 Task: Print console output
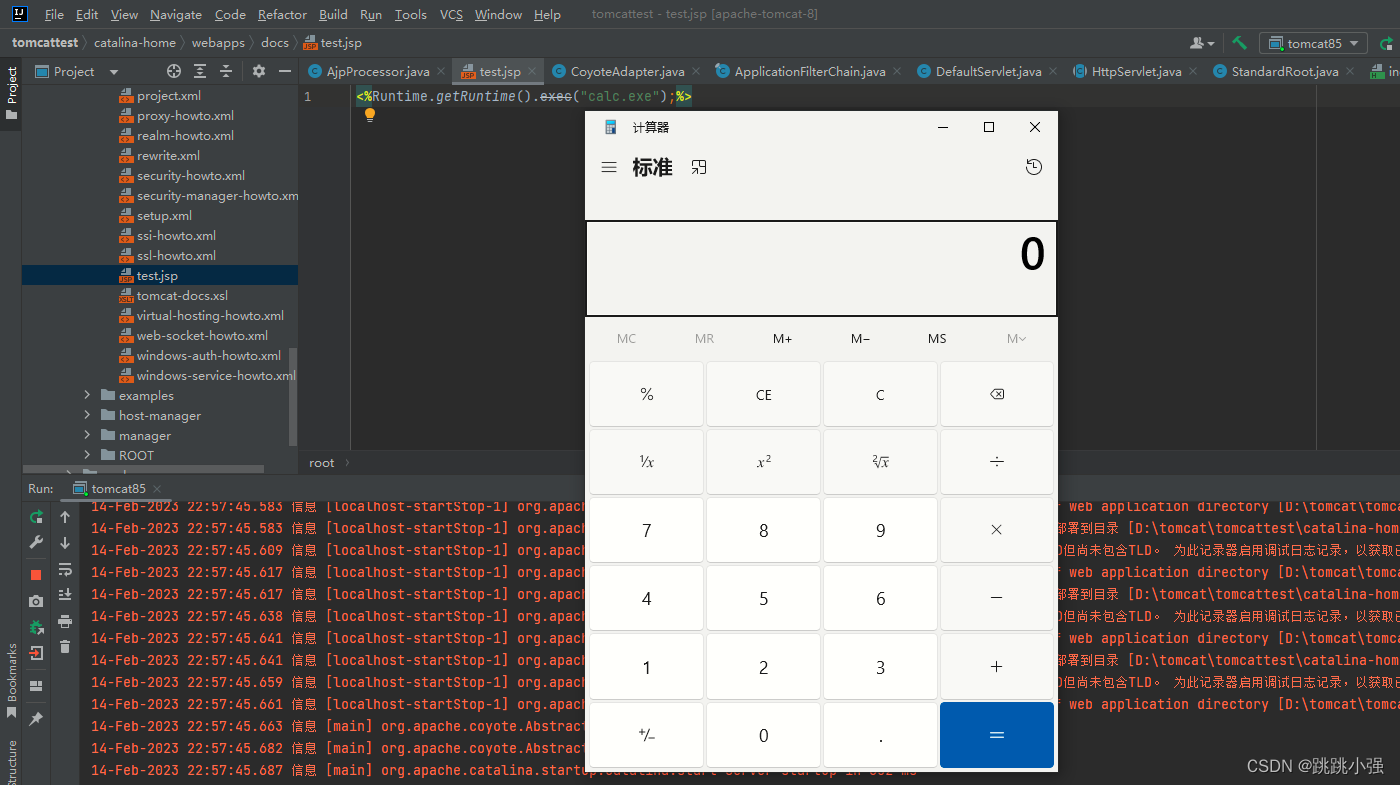pos(65,621)
